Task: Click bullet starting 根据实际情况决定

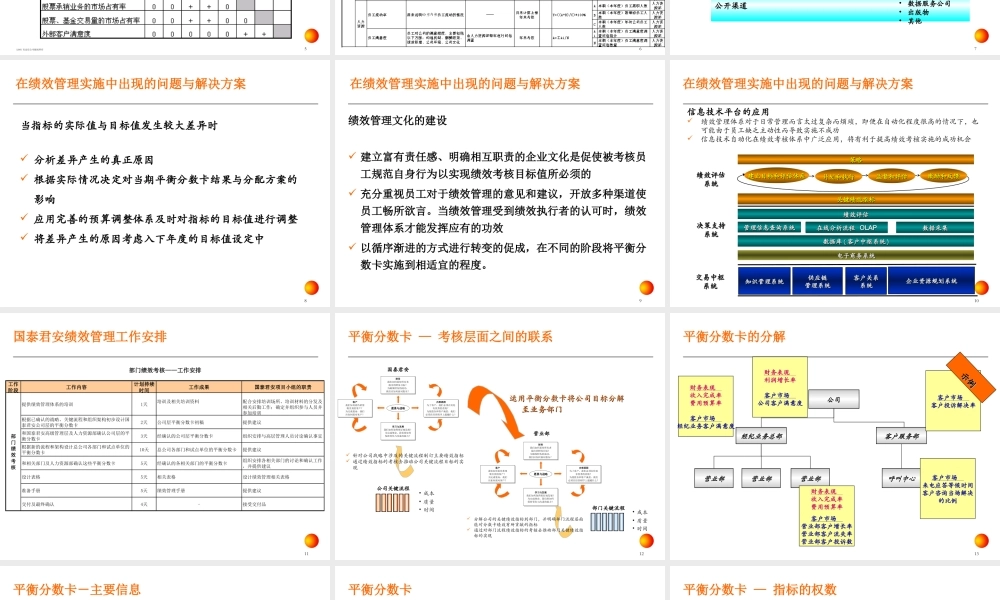Action: coord(165,189)
